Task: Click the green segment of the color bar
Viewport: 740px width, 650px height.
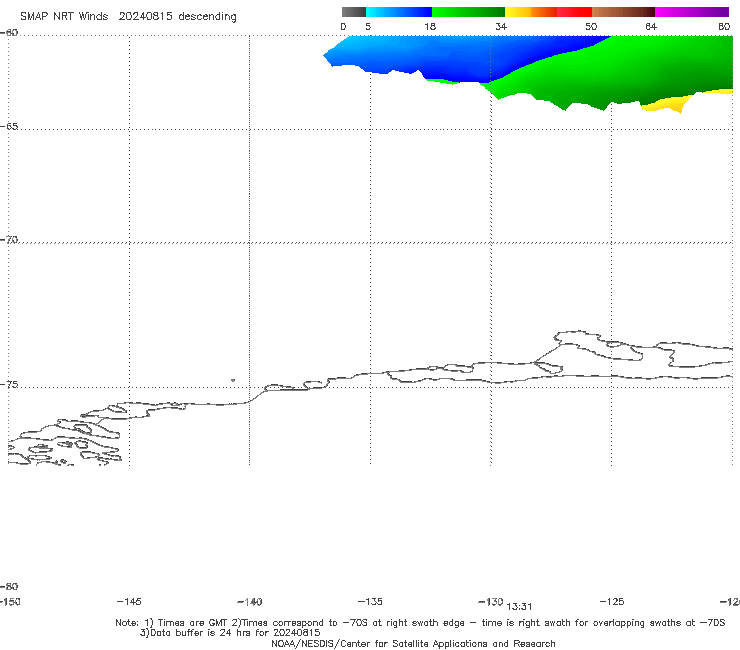Action: [468, 12]
